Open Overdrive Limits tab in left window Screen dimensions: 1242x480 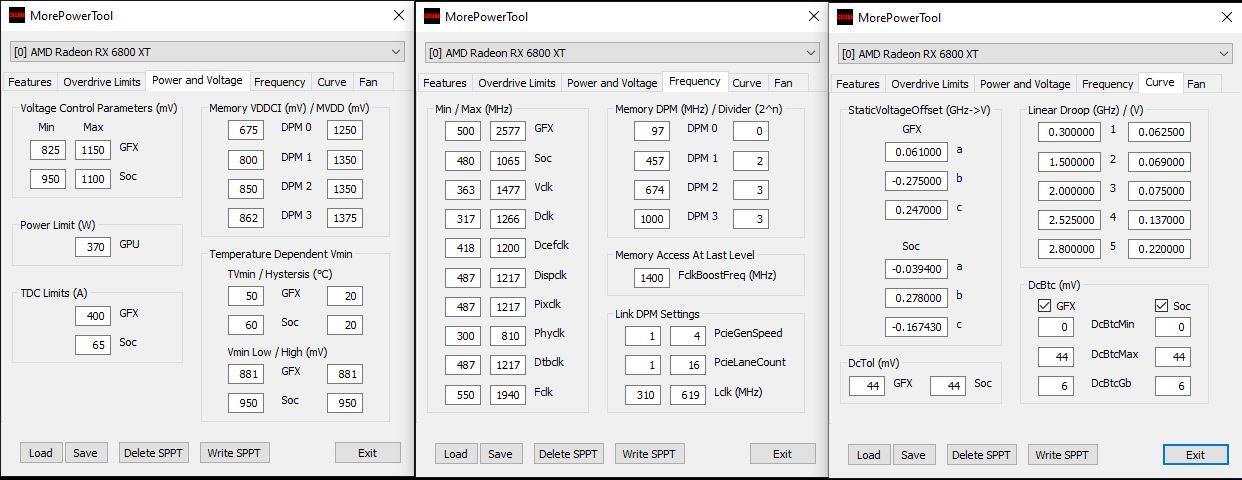point(101,82)
